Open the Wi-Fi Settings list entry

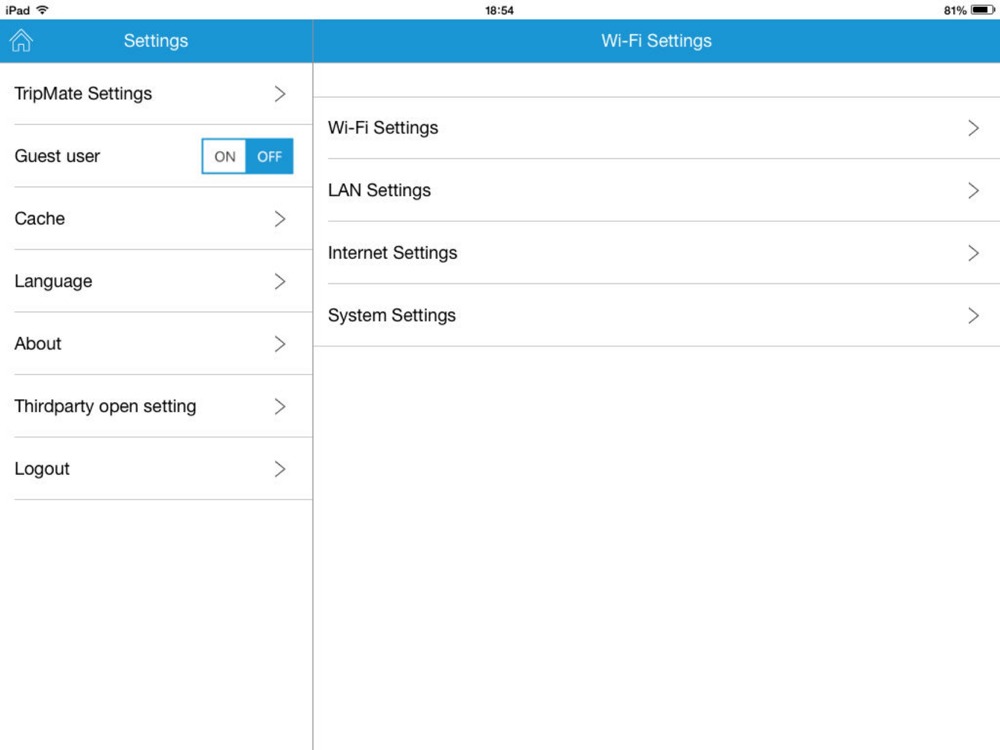657,128
